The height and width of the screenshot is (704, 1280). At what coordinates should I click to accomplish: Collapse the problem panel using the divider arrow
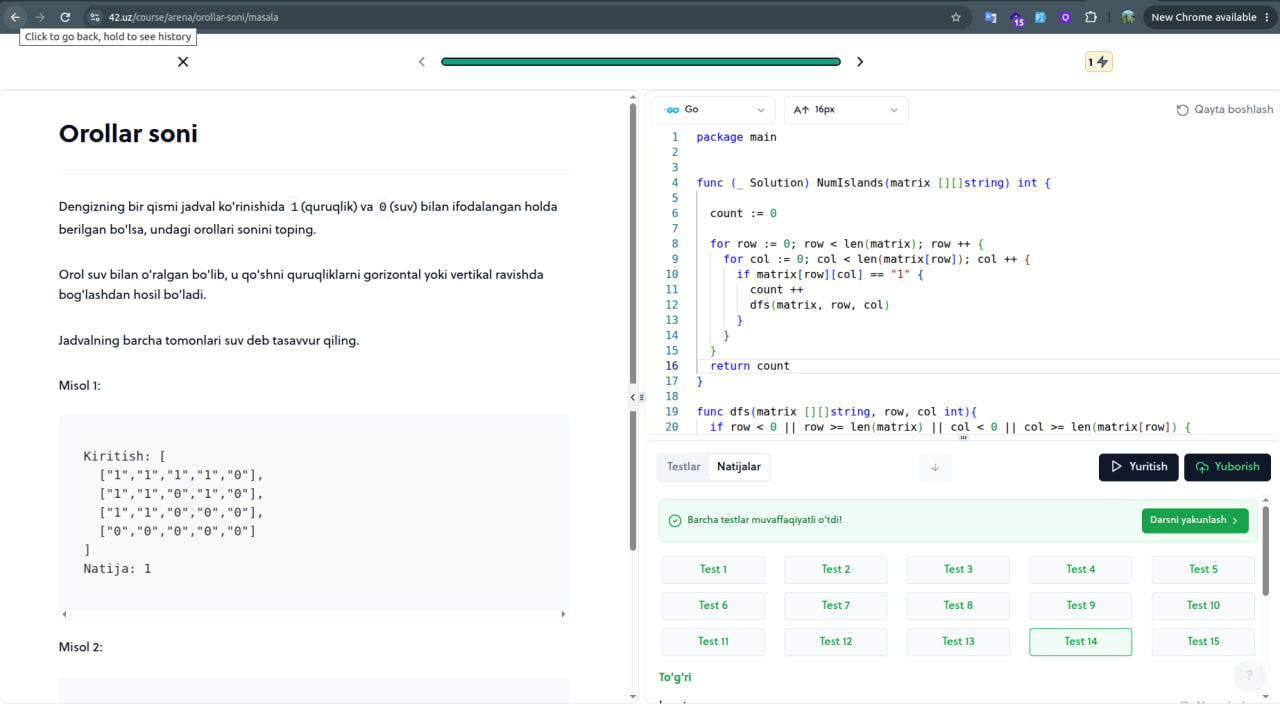click(633, 397)
